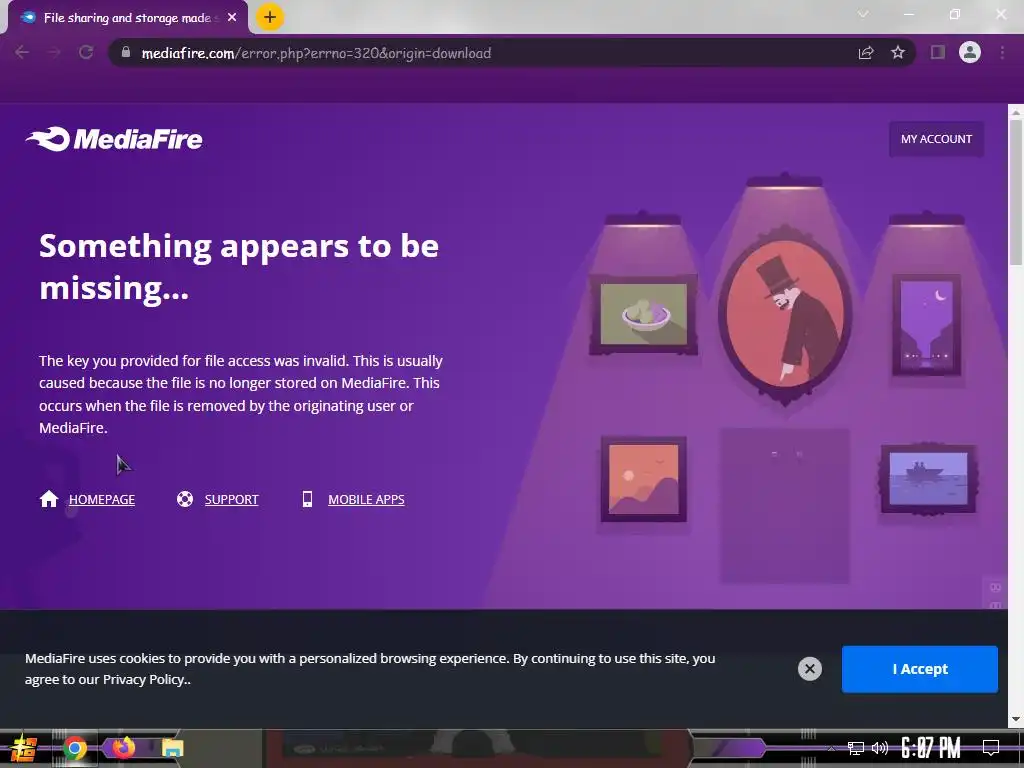The width and height of the screenshot is (1024, 768).
Task: Click 'Something appears to be missing...' heading
Action: [239, 266]
